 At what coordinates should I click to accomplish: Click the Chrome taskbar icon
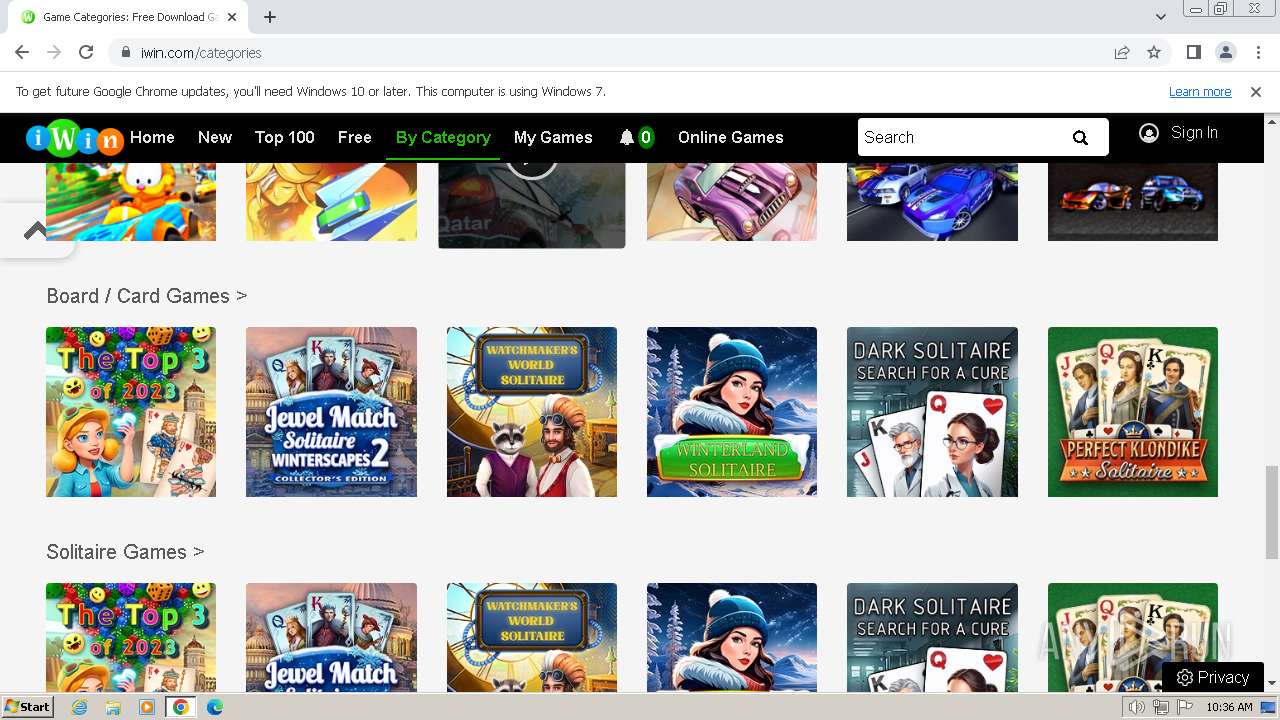[181, 707]
